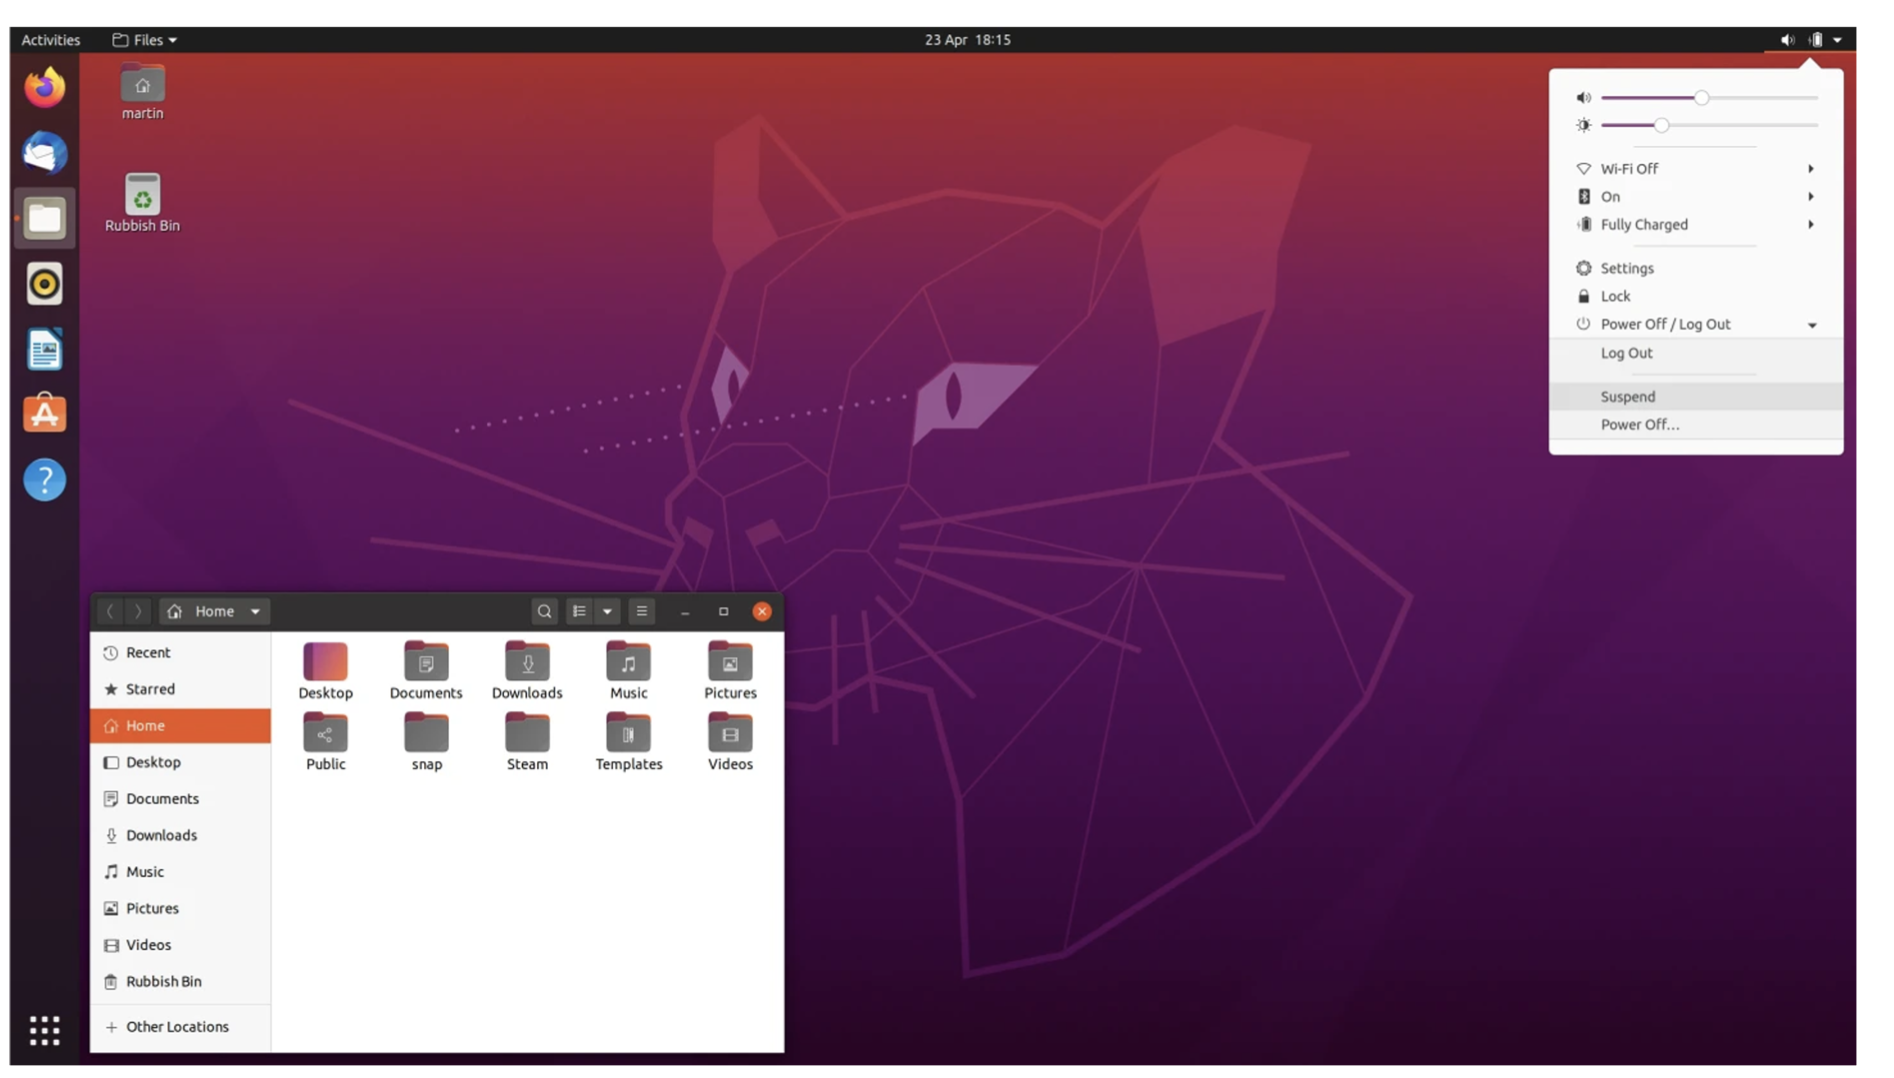The image size is (1894, 1078).
Task: Select the Pictures folder in file grid
Action: point(730,671)
